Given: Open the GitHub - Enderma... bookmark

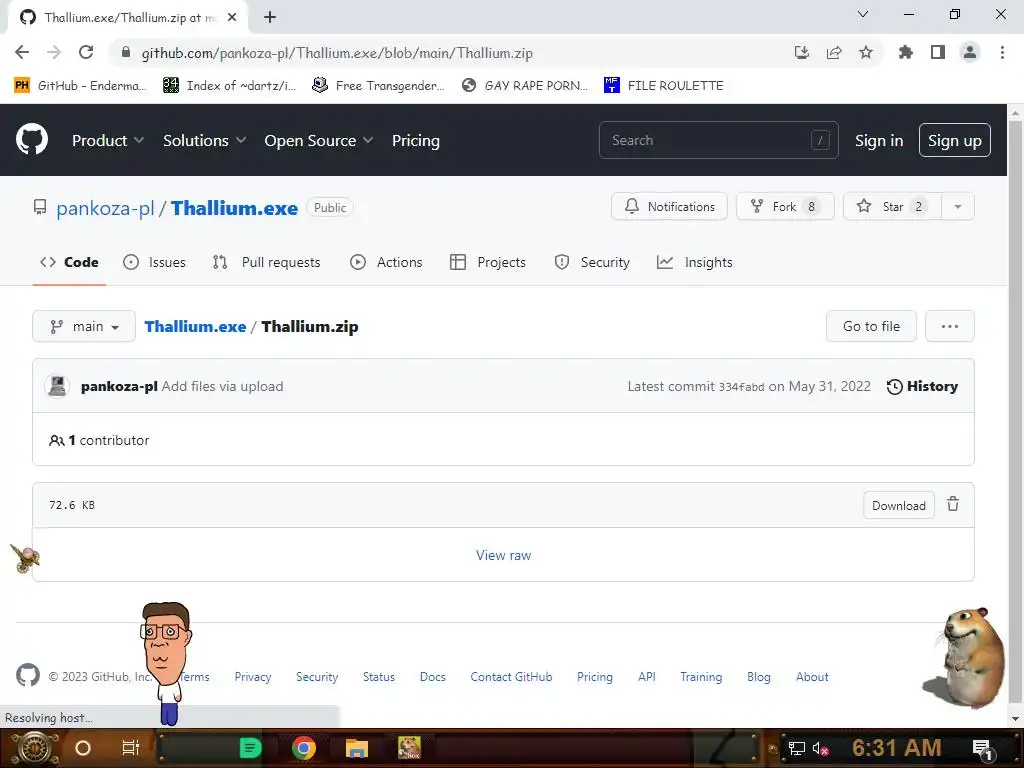Looking at the screenshot, I should point(80,86).
